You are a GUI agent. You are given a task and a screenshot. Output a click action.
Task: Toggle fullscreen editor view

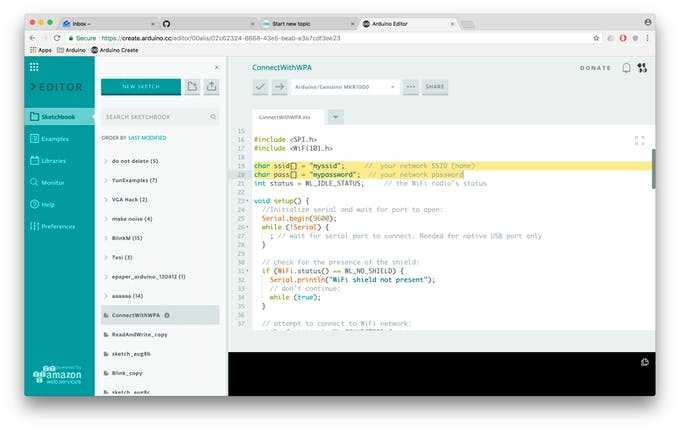tap(639, 141)
